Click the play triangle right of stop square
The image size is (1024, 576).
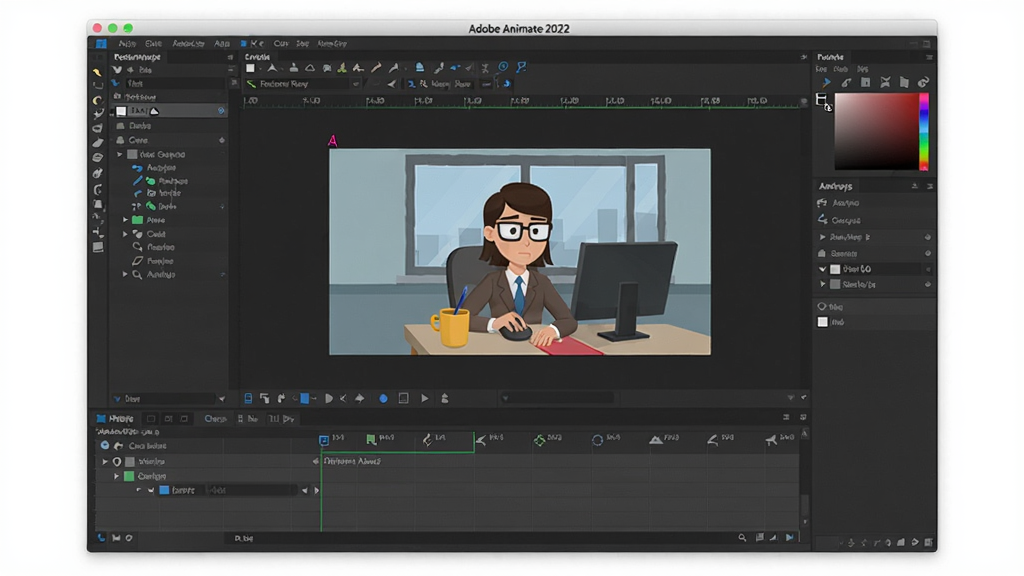coord(424,398)
